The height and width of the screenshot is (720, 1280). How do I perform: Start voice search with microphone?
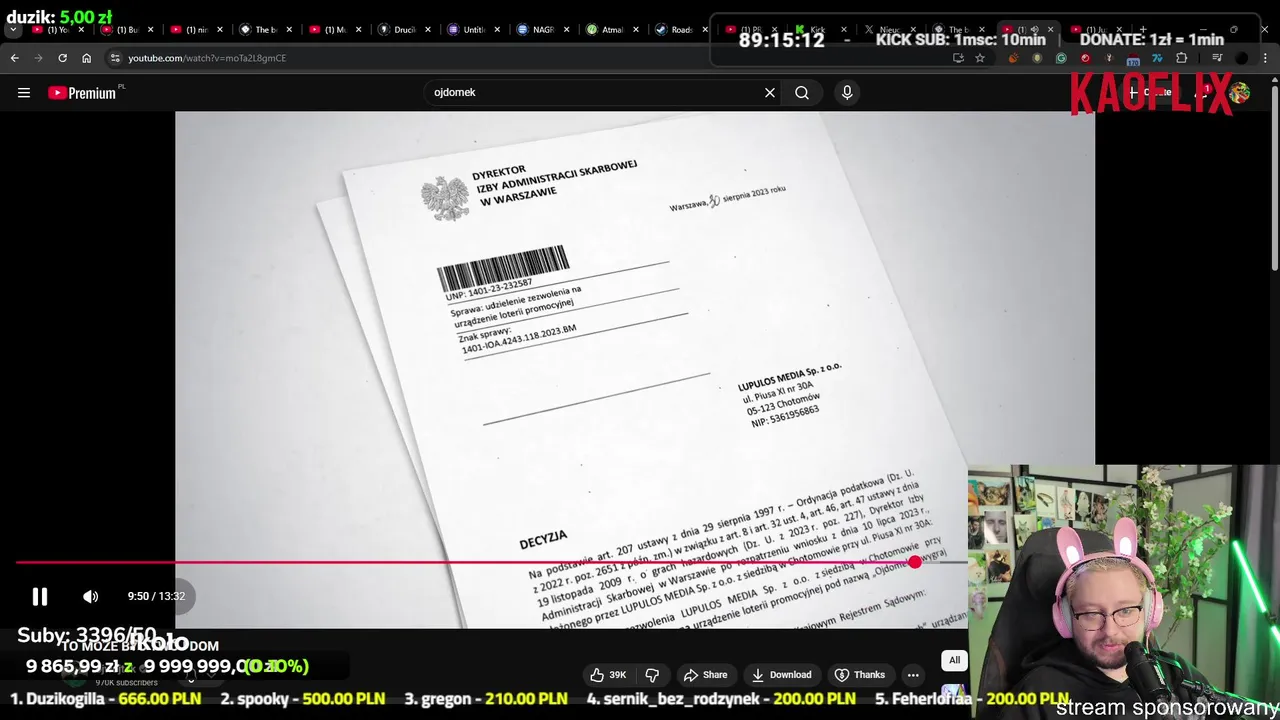tap(847, 92)
